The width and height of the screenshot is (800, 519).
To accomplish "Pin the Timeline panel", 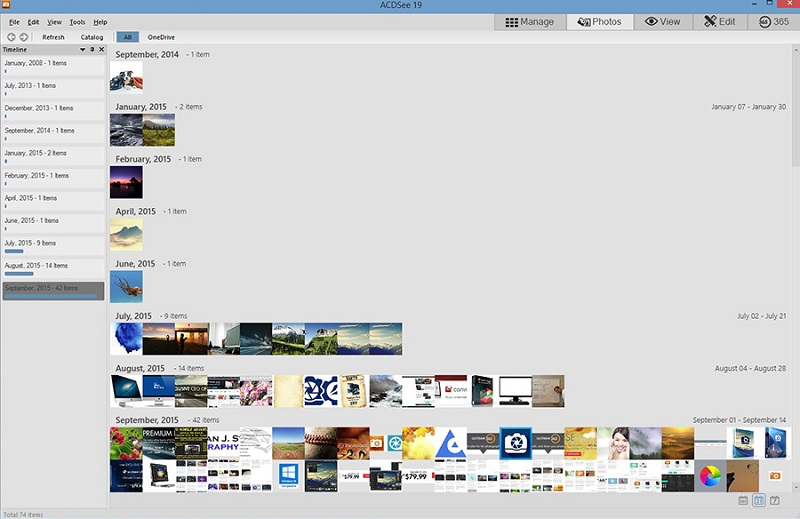I will click(x=92, y=50).
